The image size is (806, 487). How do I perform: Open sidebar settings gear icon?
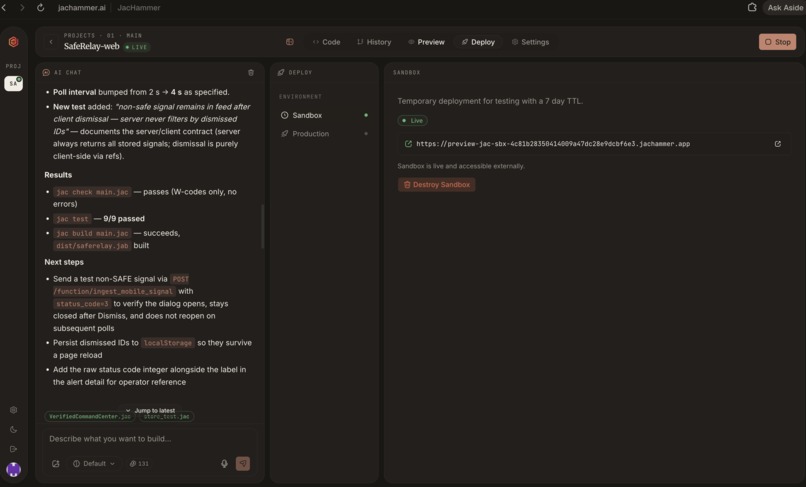[x=13, y=410]
